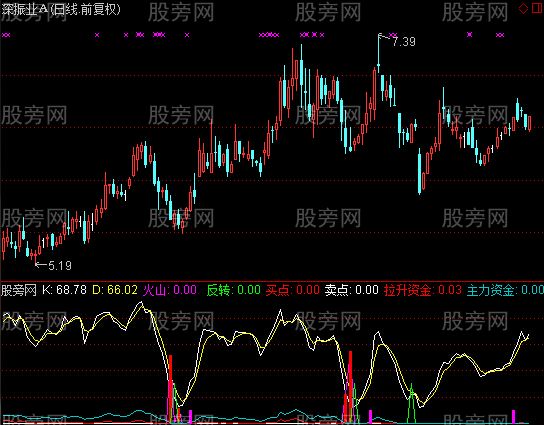Select the K: 68.78 indicator value

tap(64, 290)
